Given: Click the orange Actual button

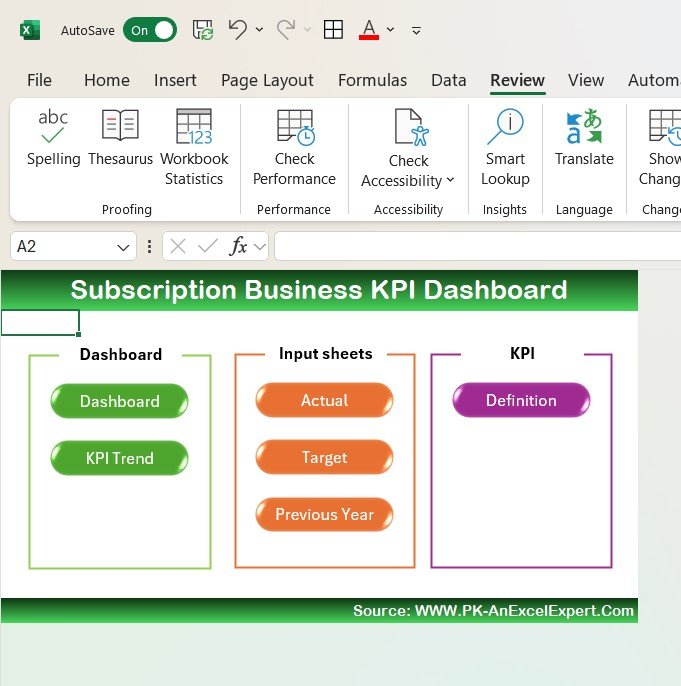Looking at the screenshot, I should pos(325,400).
